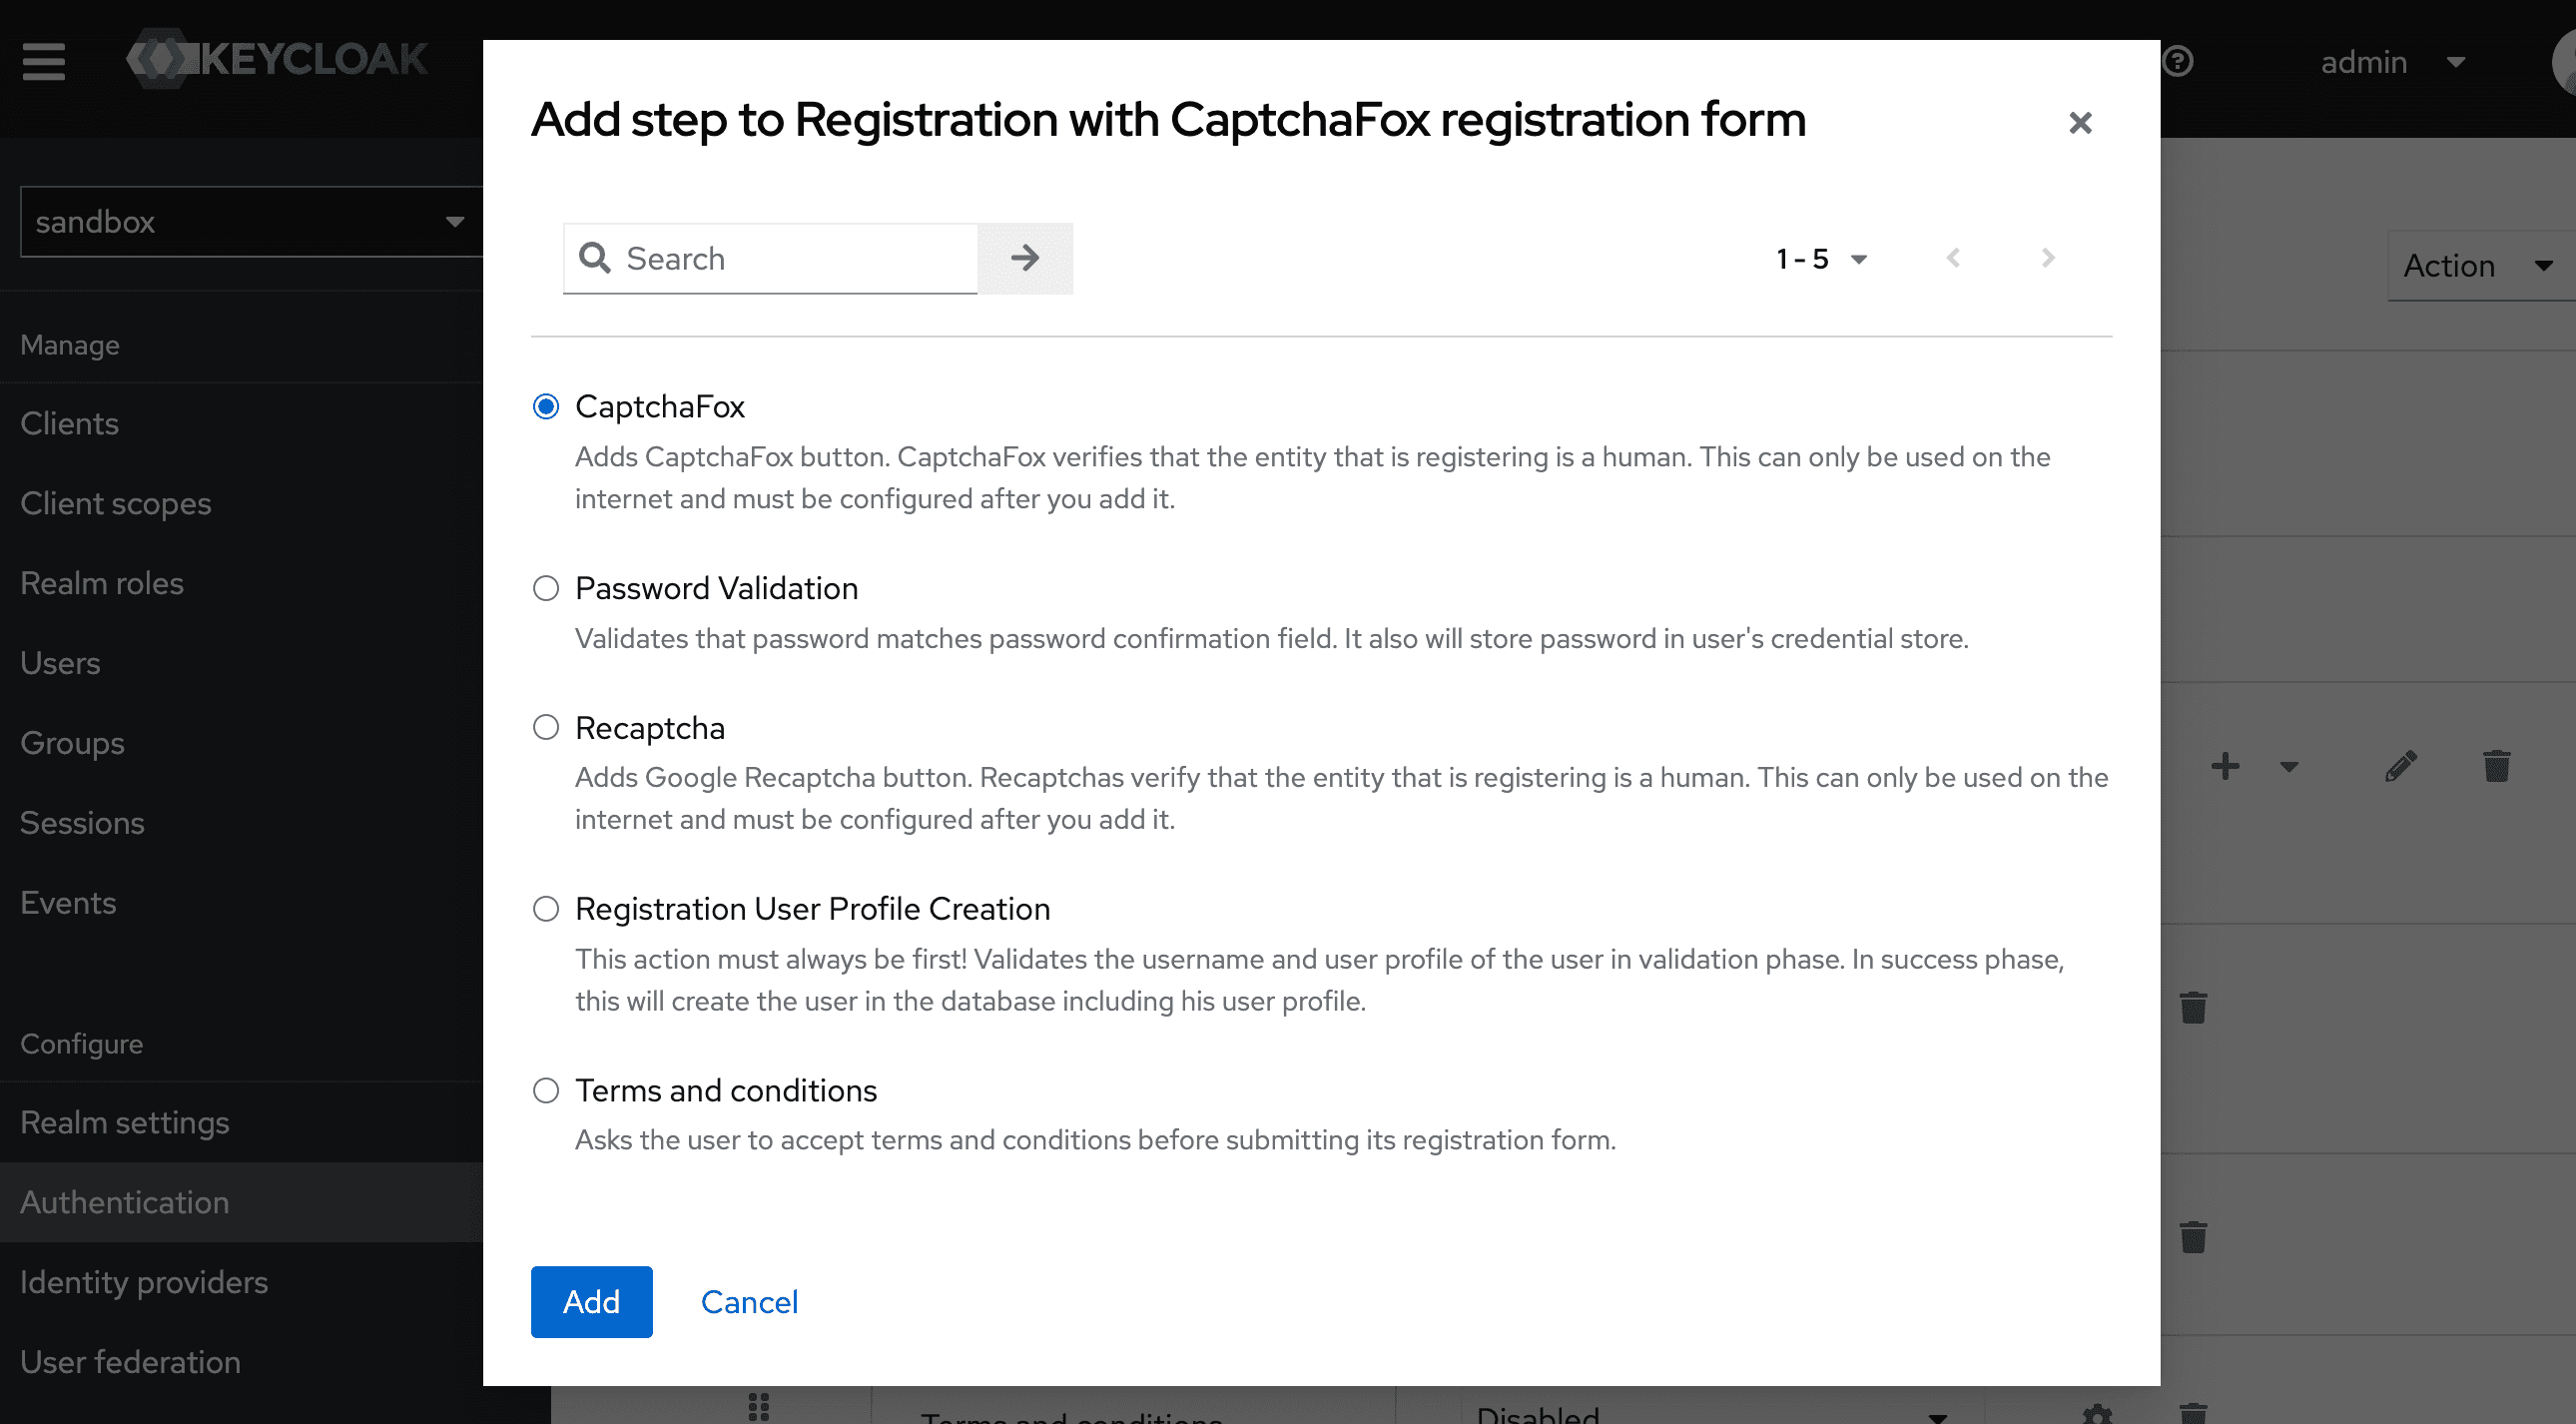Open the sandbox realm selector dropdown
Image resolution: width=2576 pixels, height=1424 pixels.
[251, 221]
